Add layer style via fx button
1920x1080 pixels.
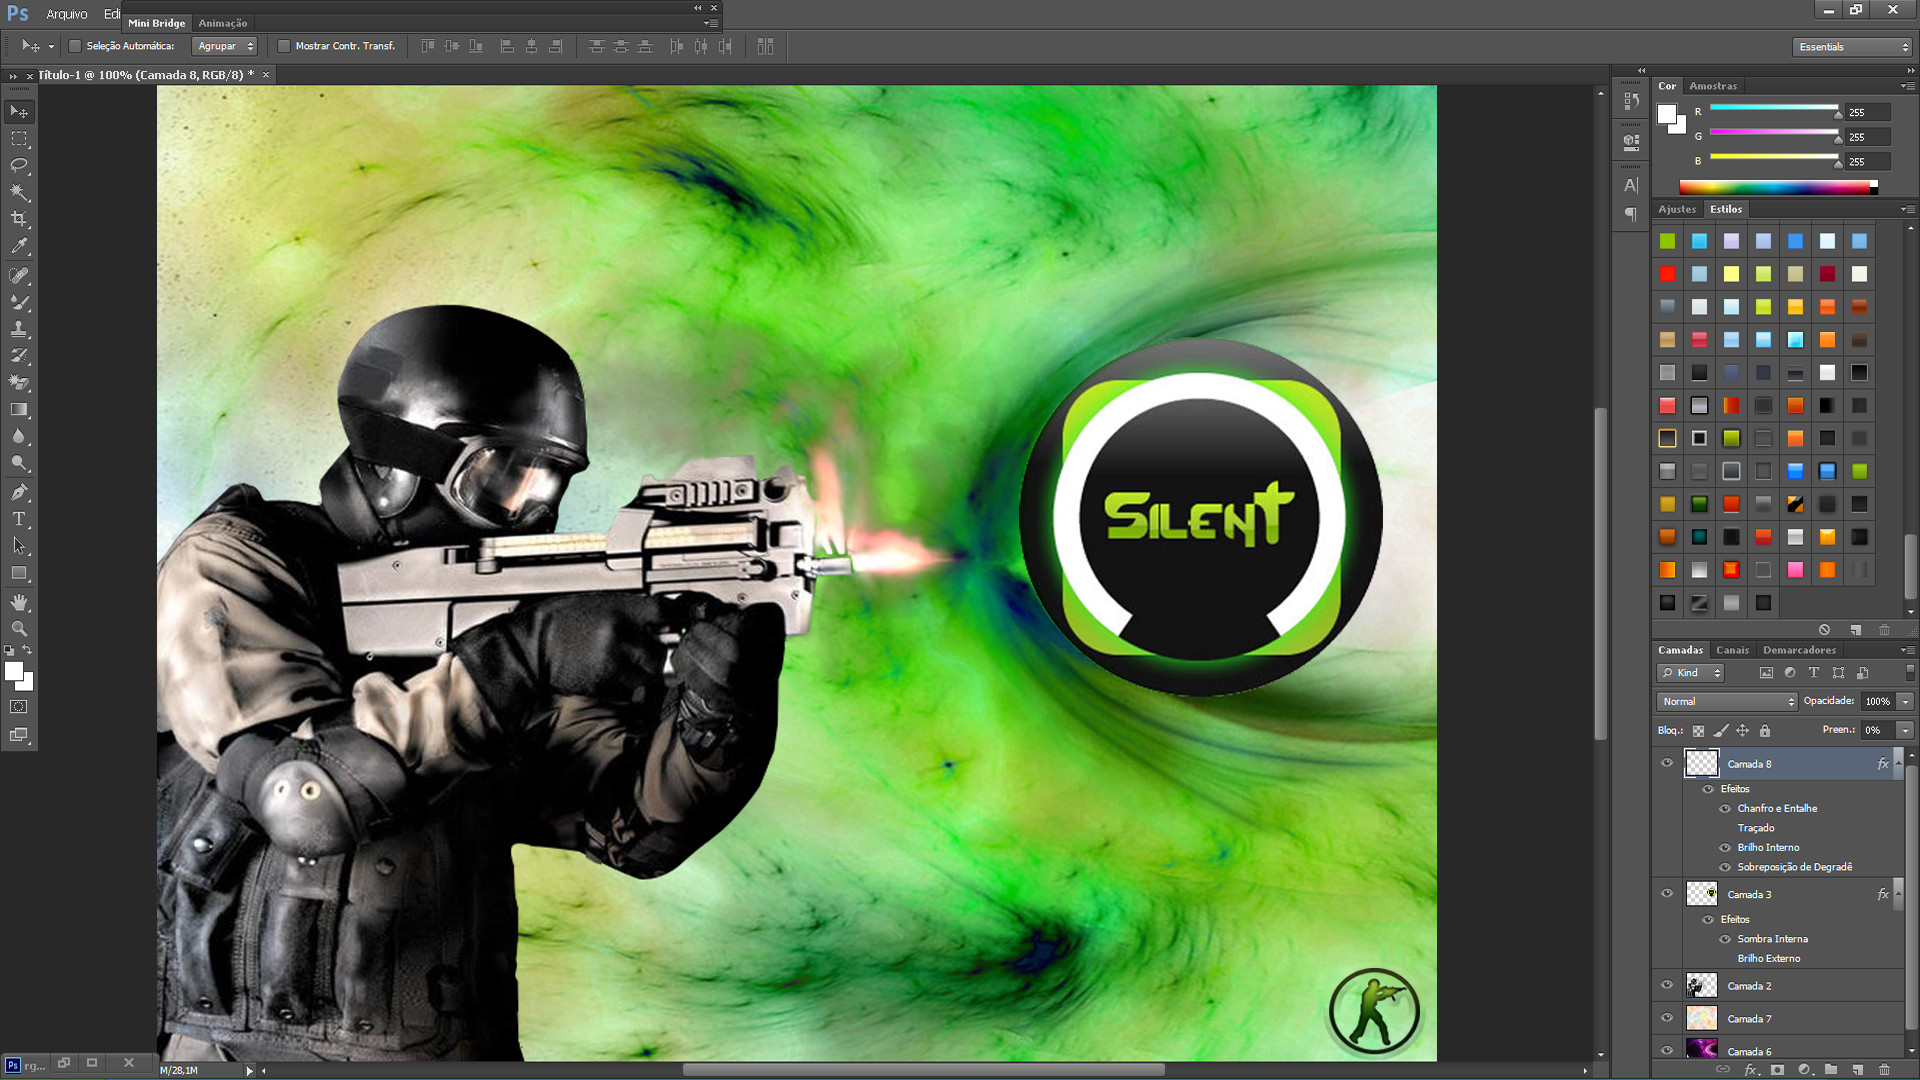[1751, 1070]
